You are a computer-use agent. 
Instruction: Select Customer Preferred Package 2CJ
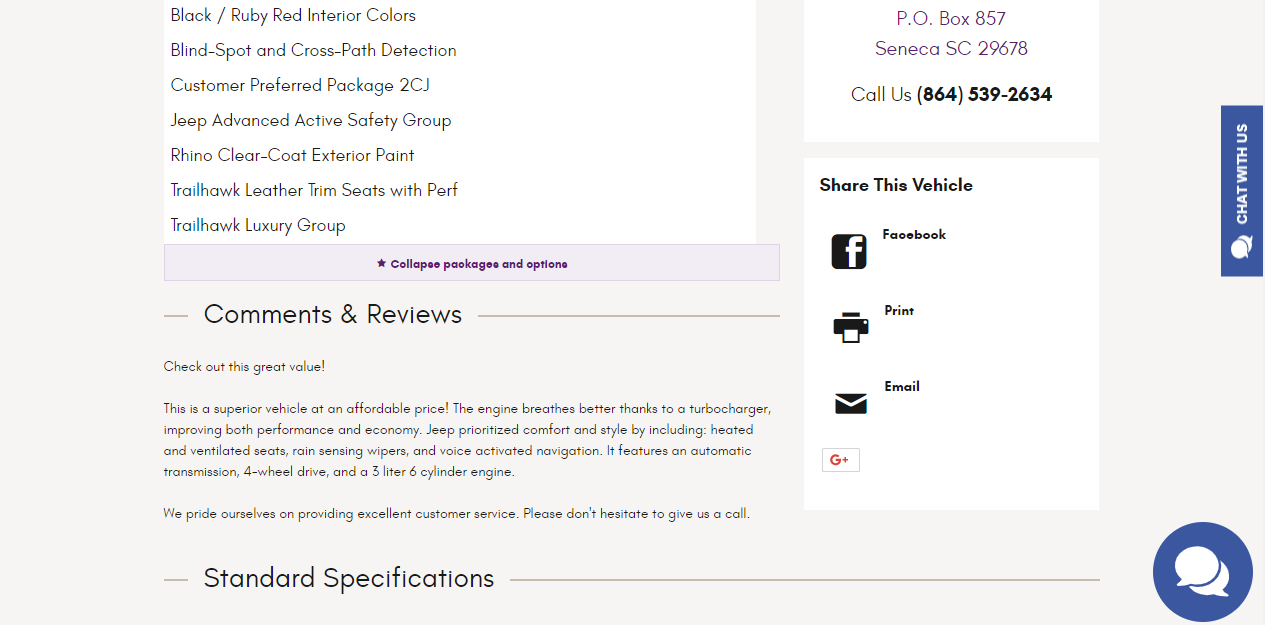coord(300,85)
